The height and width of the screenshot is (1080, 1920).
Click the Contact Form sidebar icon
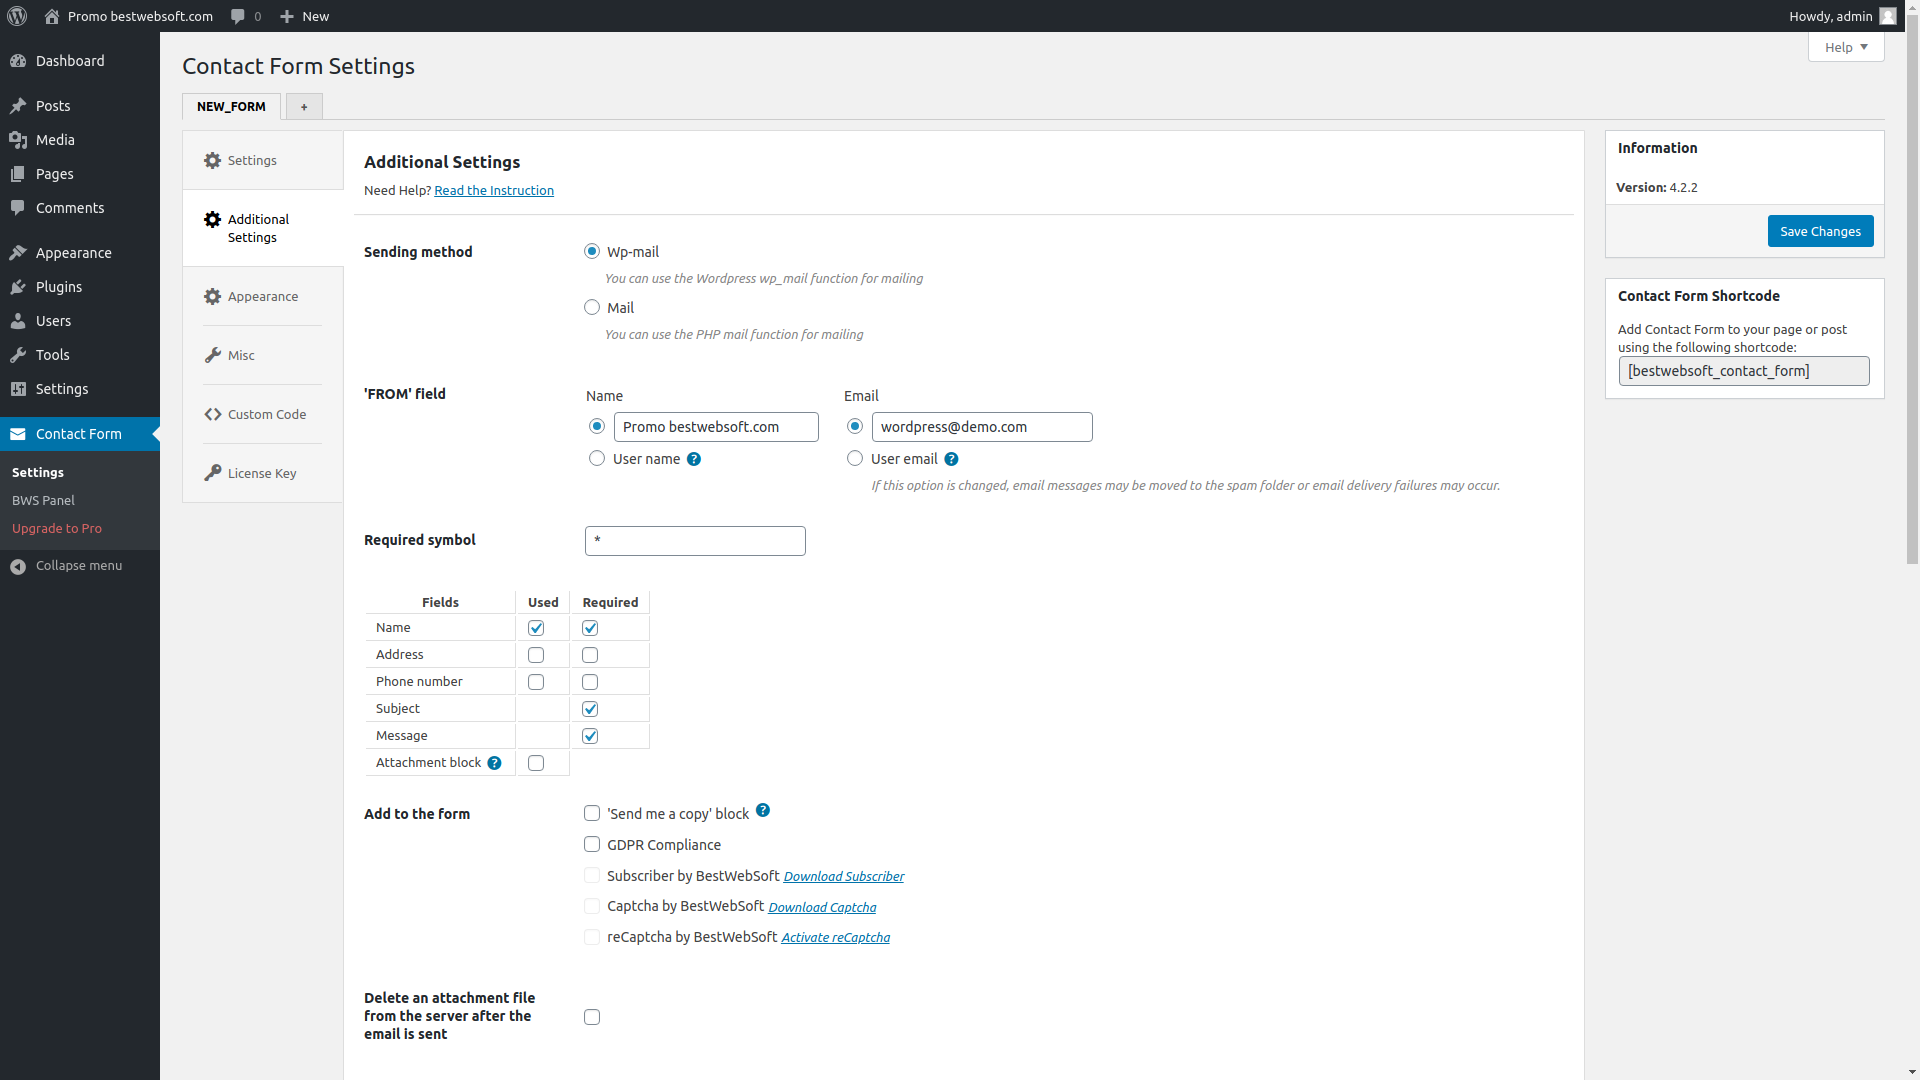[x=18, y=433]
